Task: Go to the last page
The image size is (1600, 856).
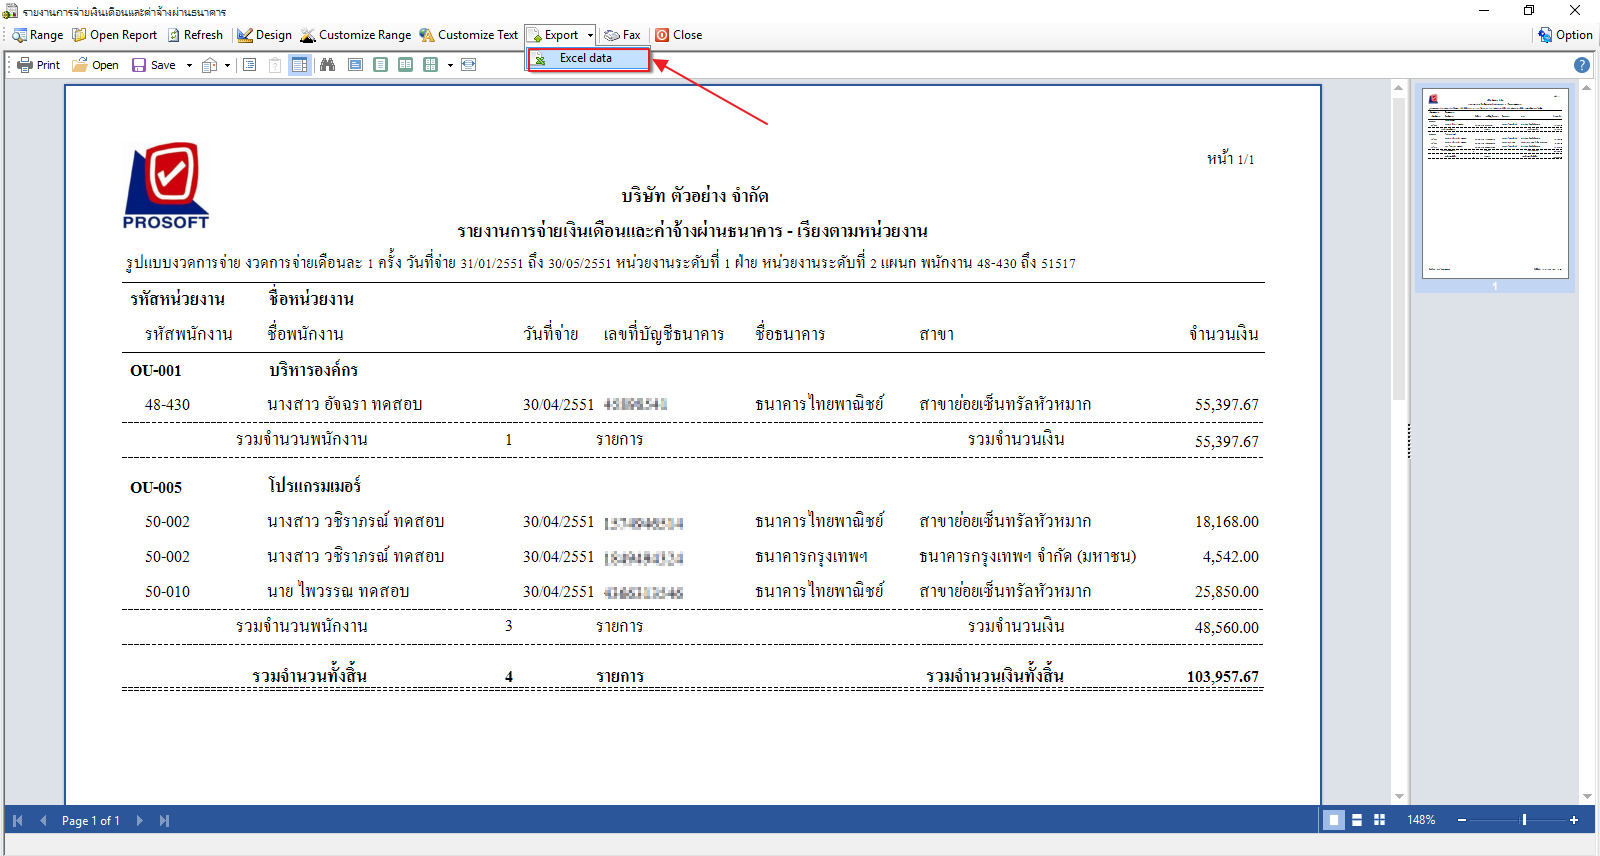Action: click(x=164, y=821)
